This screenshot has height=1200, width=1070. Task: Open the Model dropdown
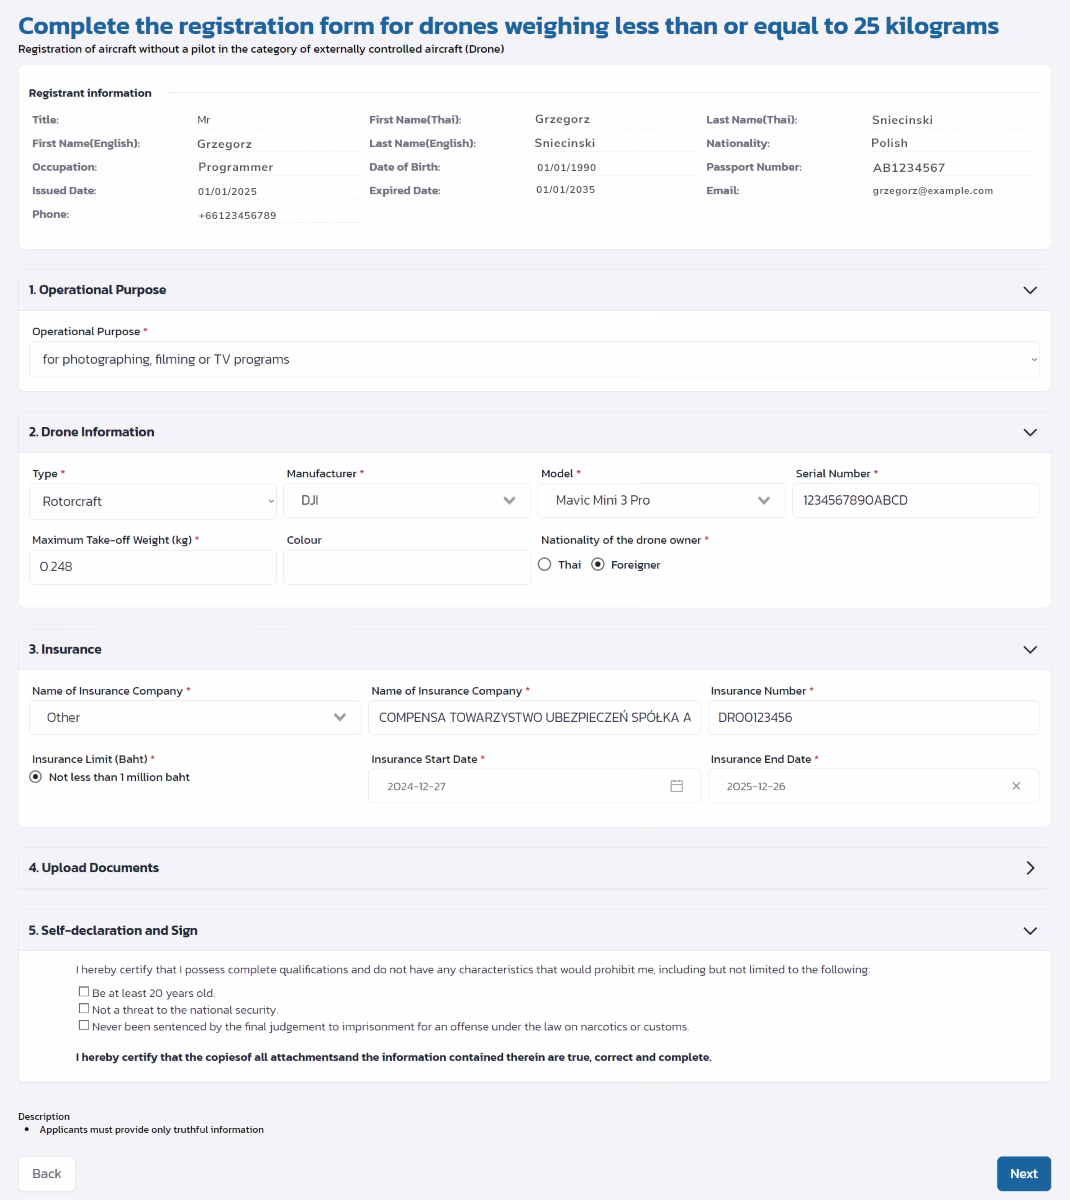pyautogui.click(x=662, y=500)
